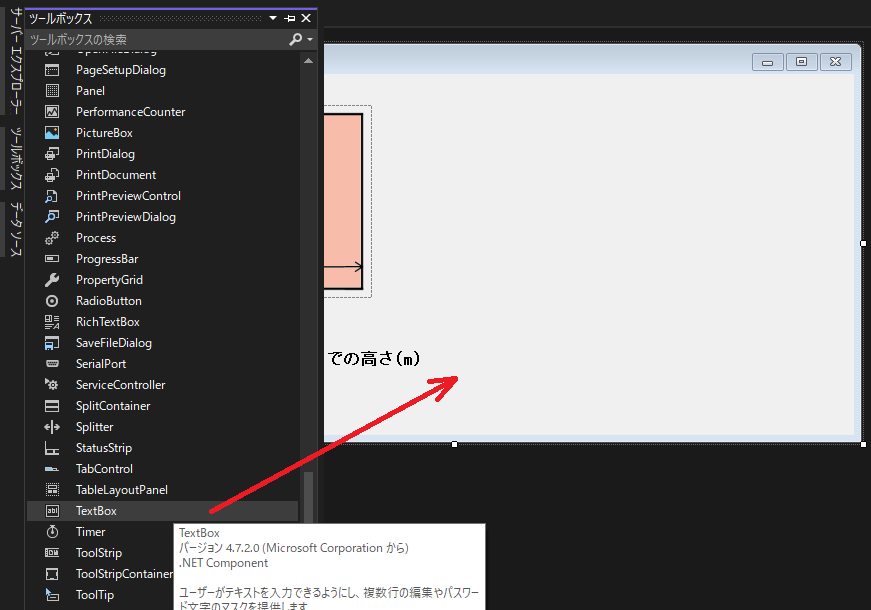The width and height of the screenshot is (871, 610).
Task: Click the ToolTip icon
Action: 52,595
